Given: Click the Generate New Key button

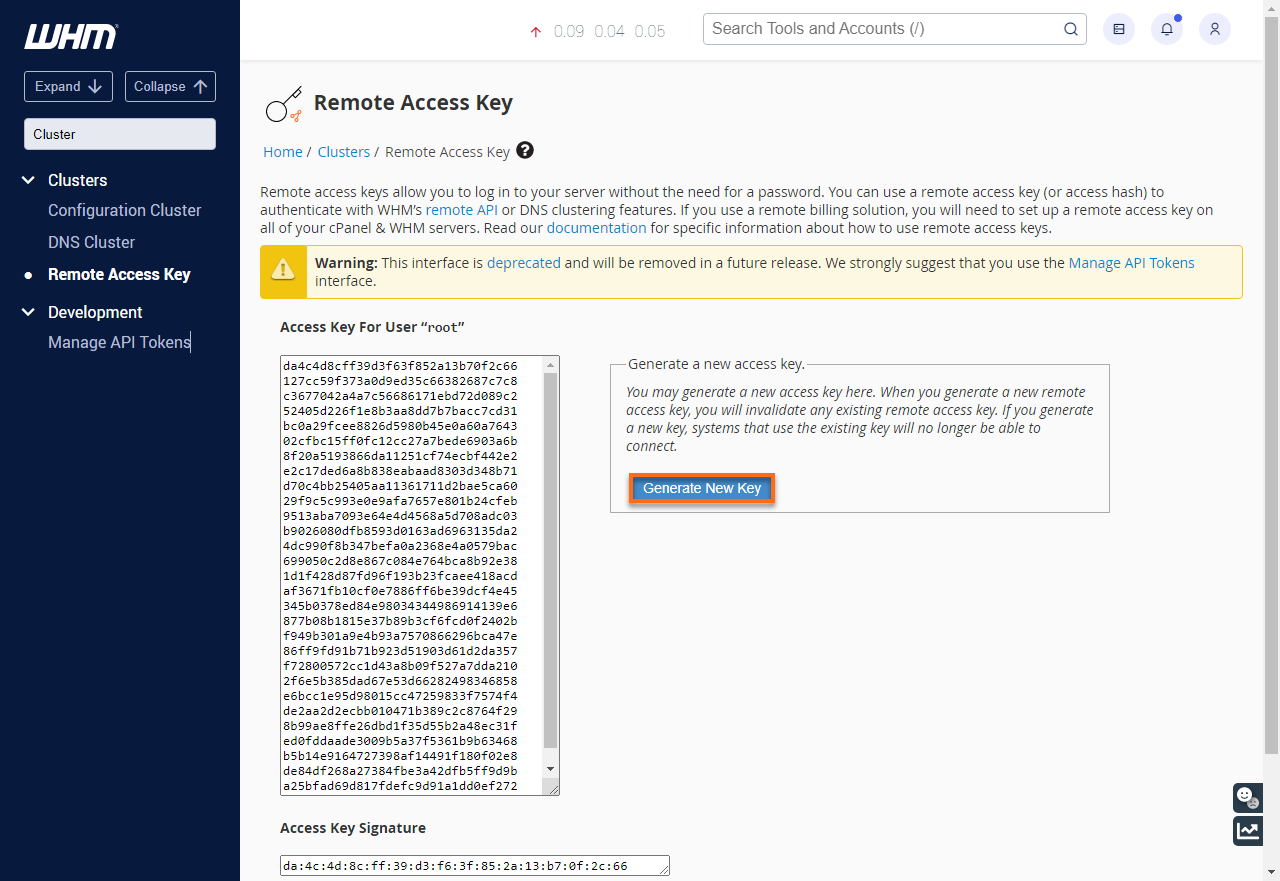Looking at the screenshot, I should [x=701, y=488].
